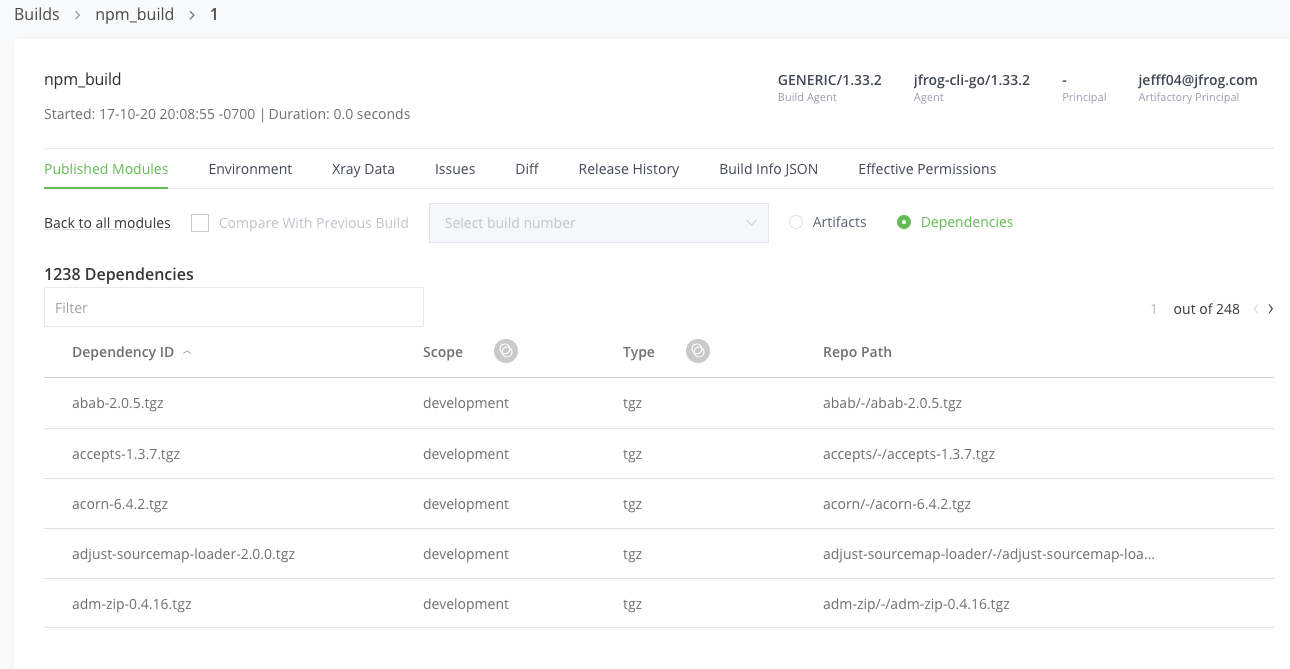Select the Dependencies radio button
The height and width of the screenshot is (669, 1290).
click(x=904, y=222)
